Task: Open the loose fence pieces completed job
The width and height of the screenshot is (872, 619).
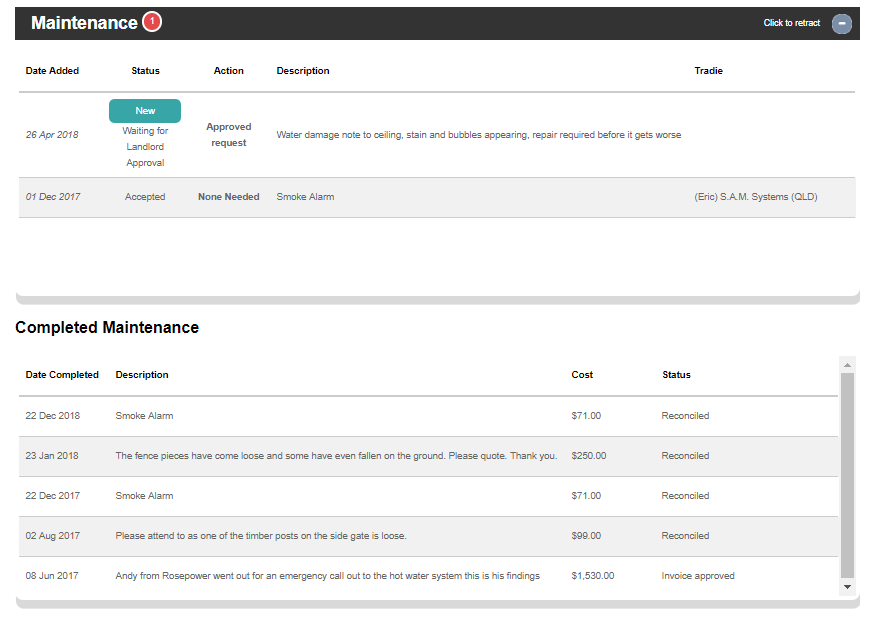Action: [x=428, y=456]
